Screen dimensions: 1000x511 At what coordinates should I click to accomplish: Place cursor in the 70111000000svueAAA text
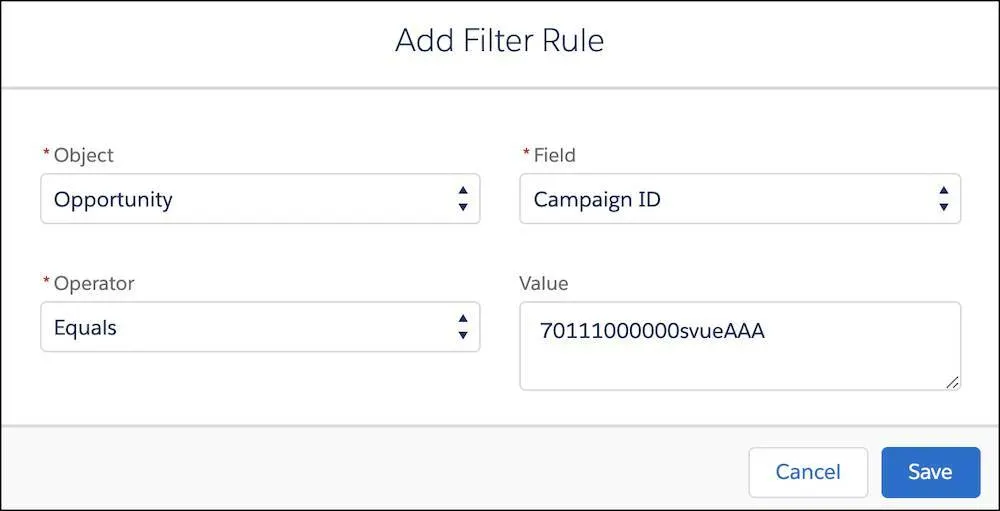click(652, 331)
